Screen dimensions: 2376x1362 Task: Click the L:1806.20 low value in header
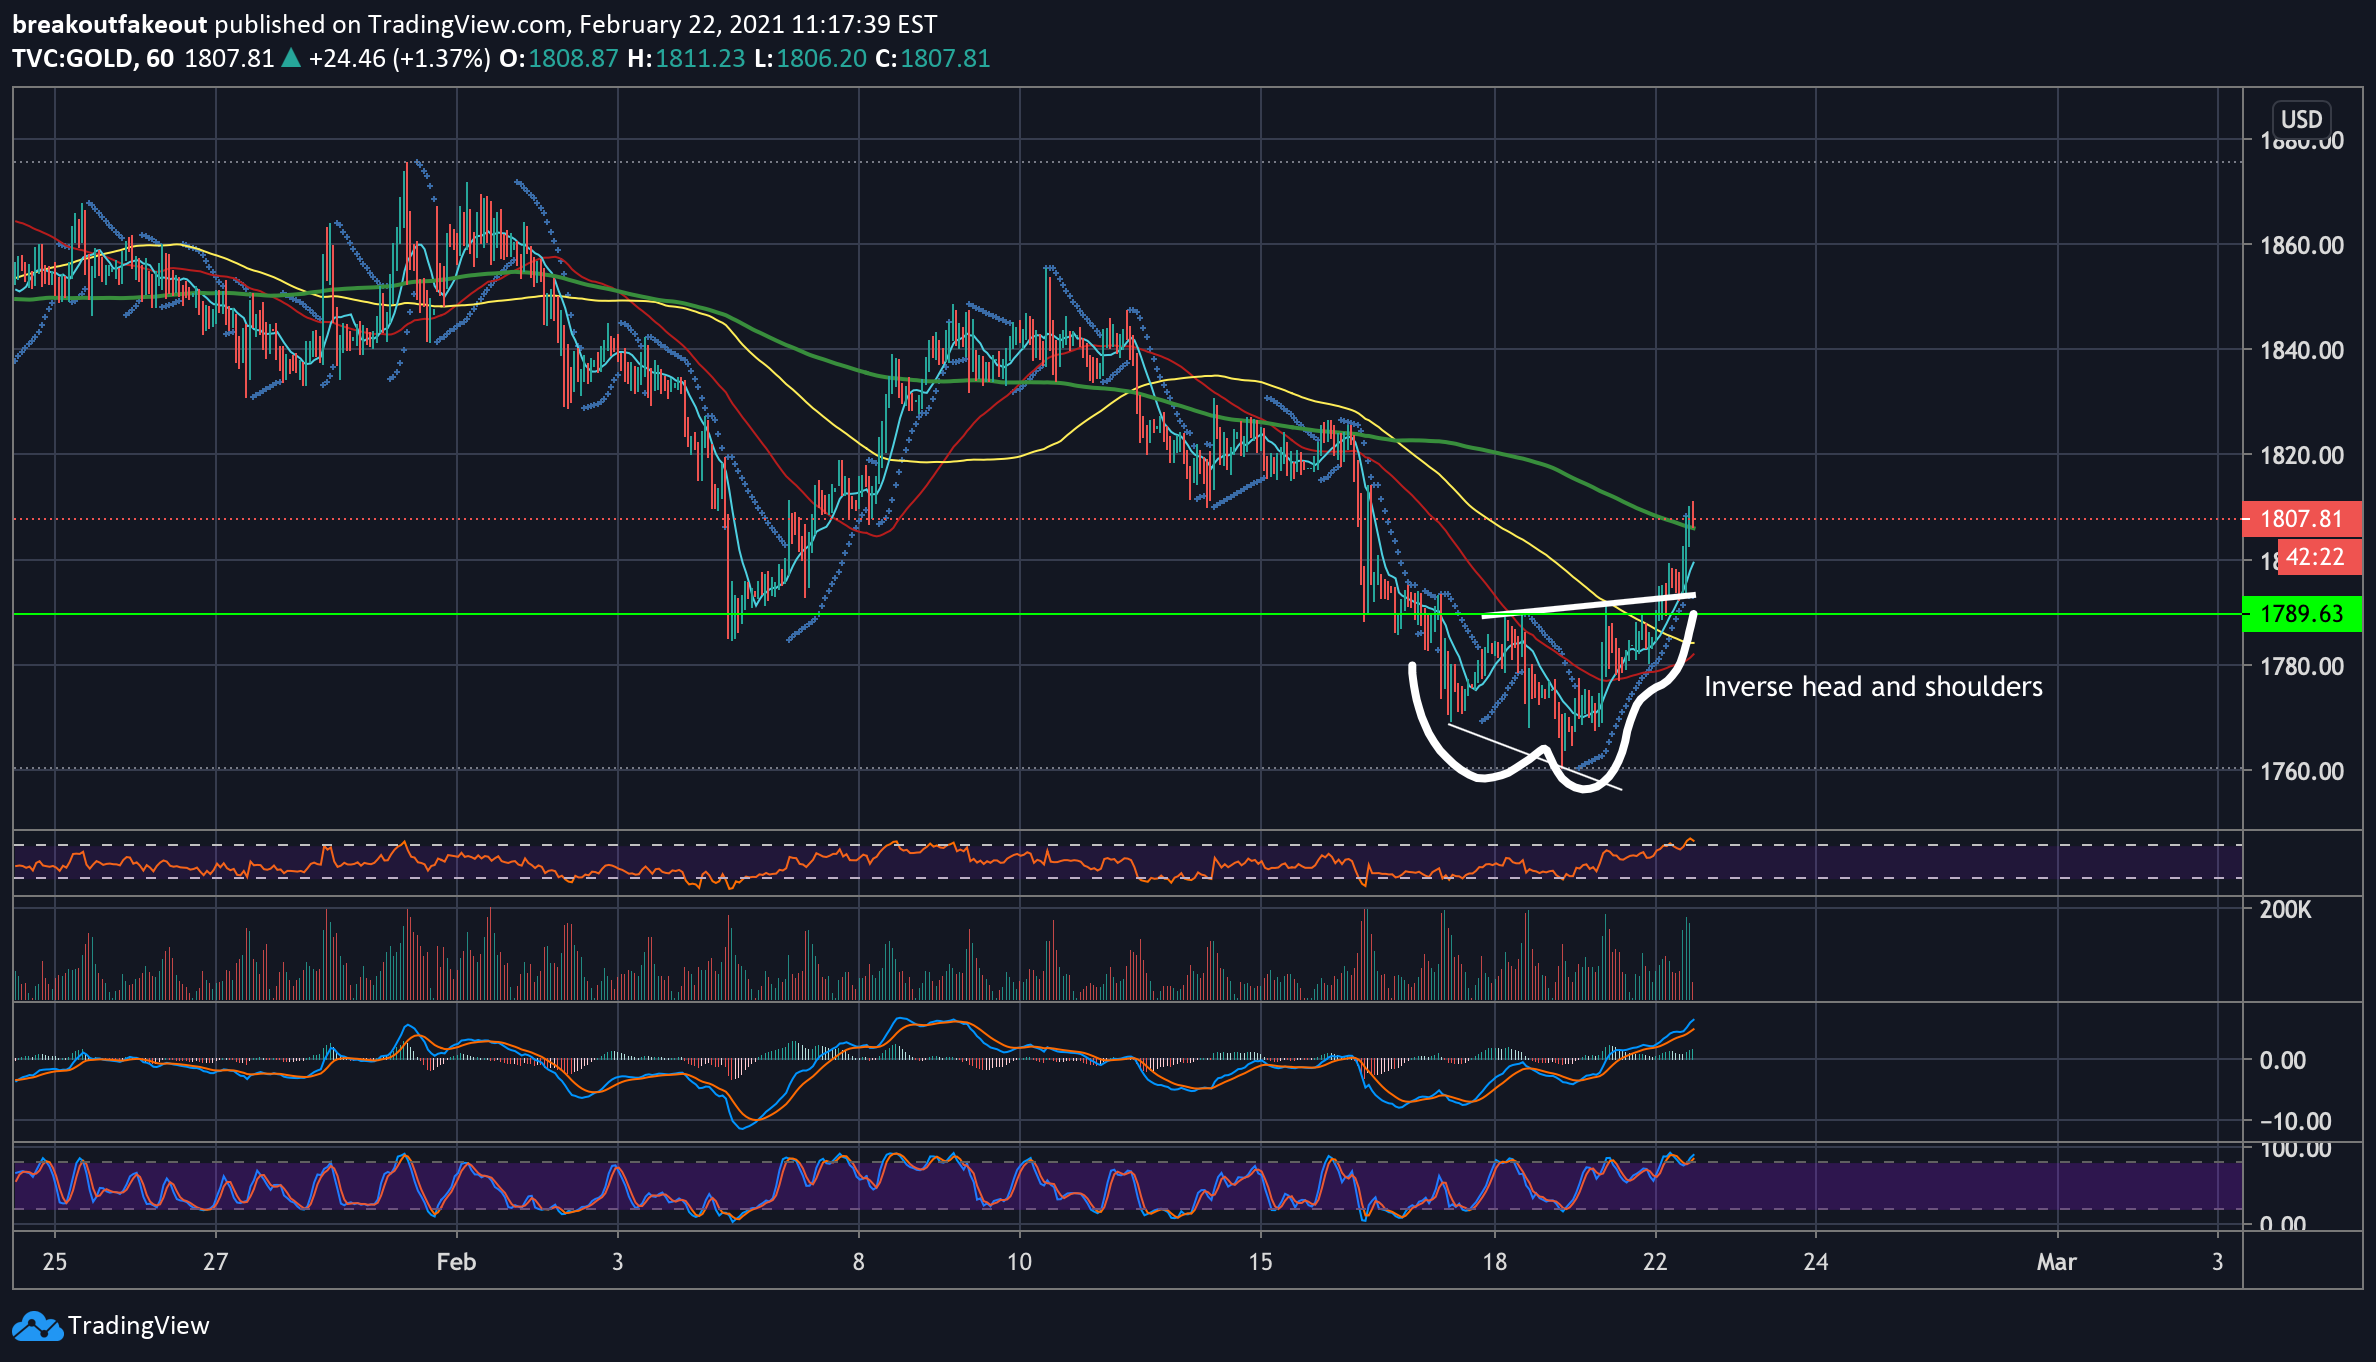coord(810,58)
